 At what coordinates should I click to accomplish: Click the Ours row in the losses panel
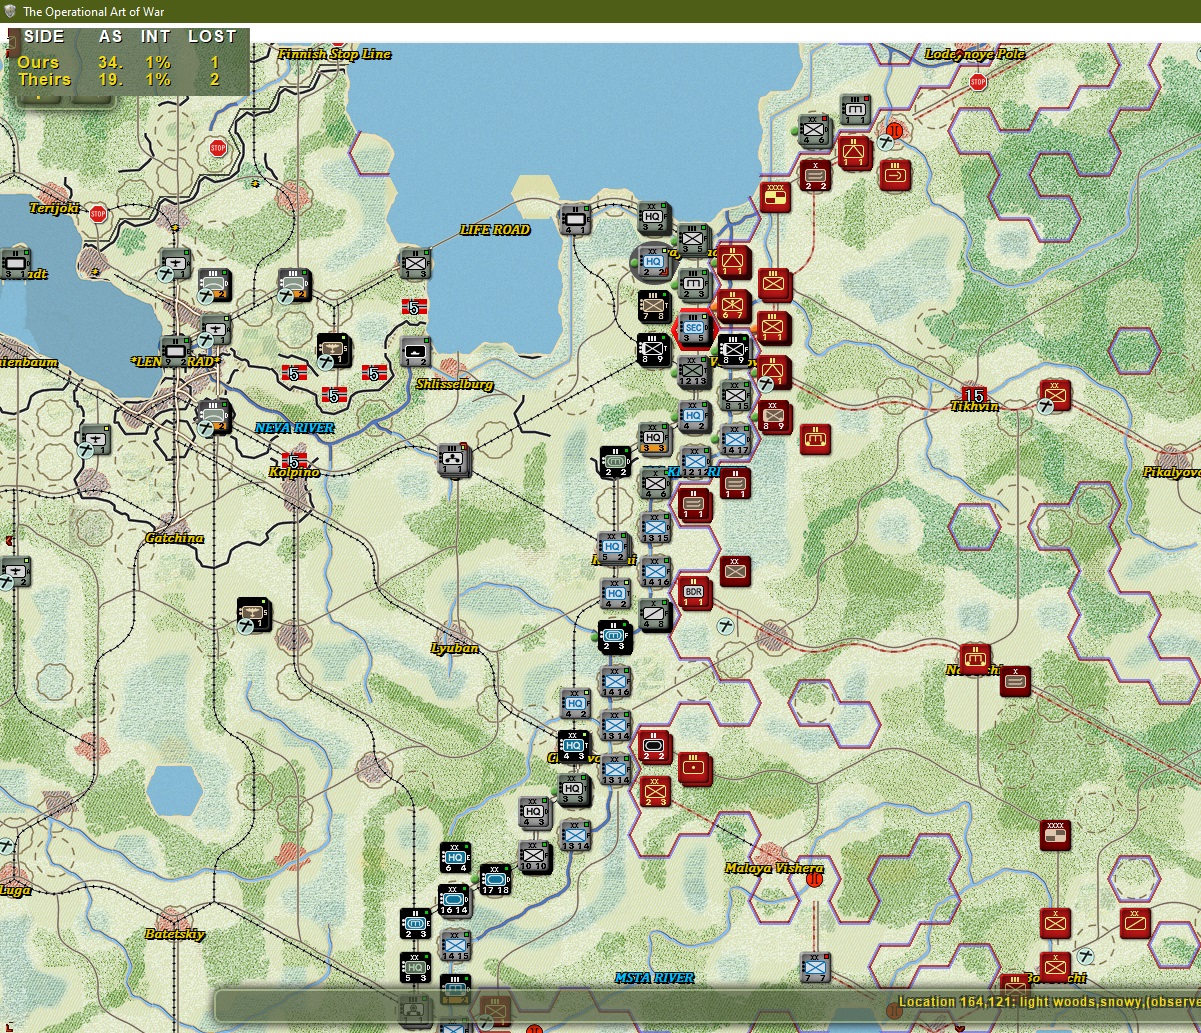point(120,62)
